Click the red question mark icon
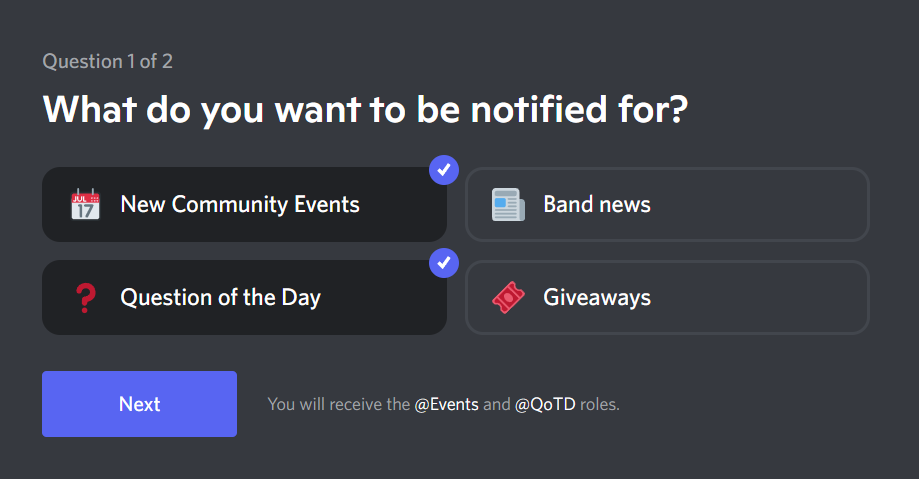Viewport: 919px width, 479px height. pyautogui.click(x=85, y=298)
